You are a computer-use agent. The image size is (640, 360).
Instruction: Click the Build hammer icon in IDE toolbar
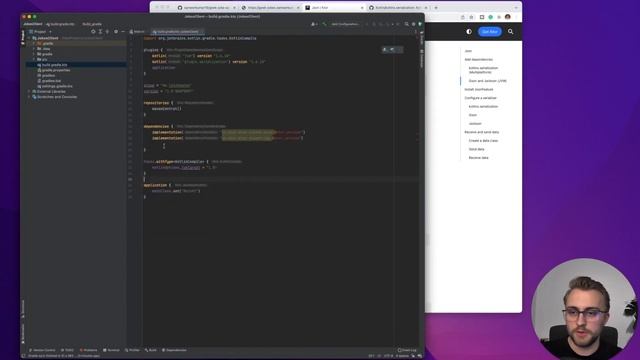(x=324, y=24)
